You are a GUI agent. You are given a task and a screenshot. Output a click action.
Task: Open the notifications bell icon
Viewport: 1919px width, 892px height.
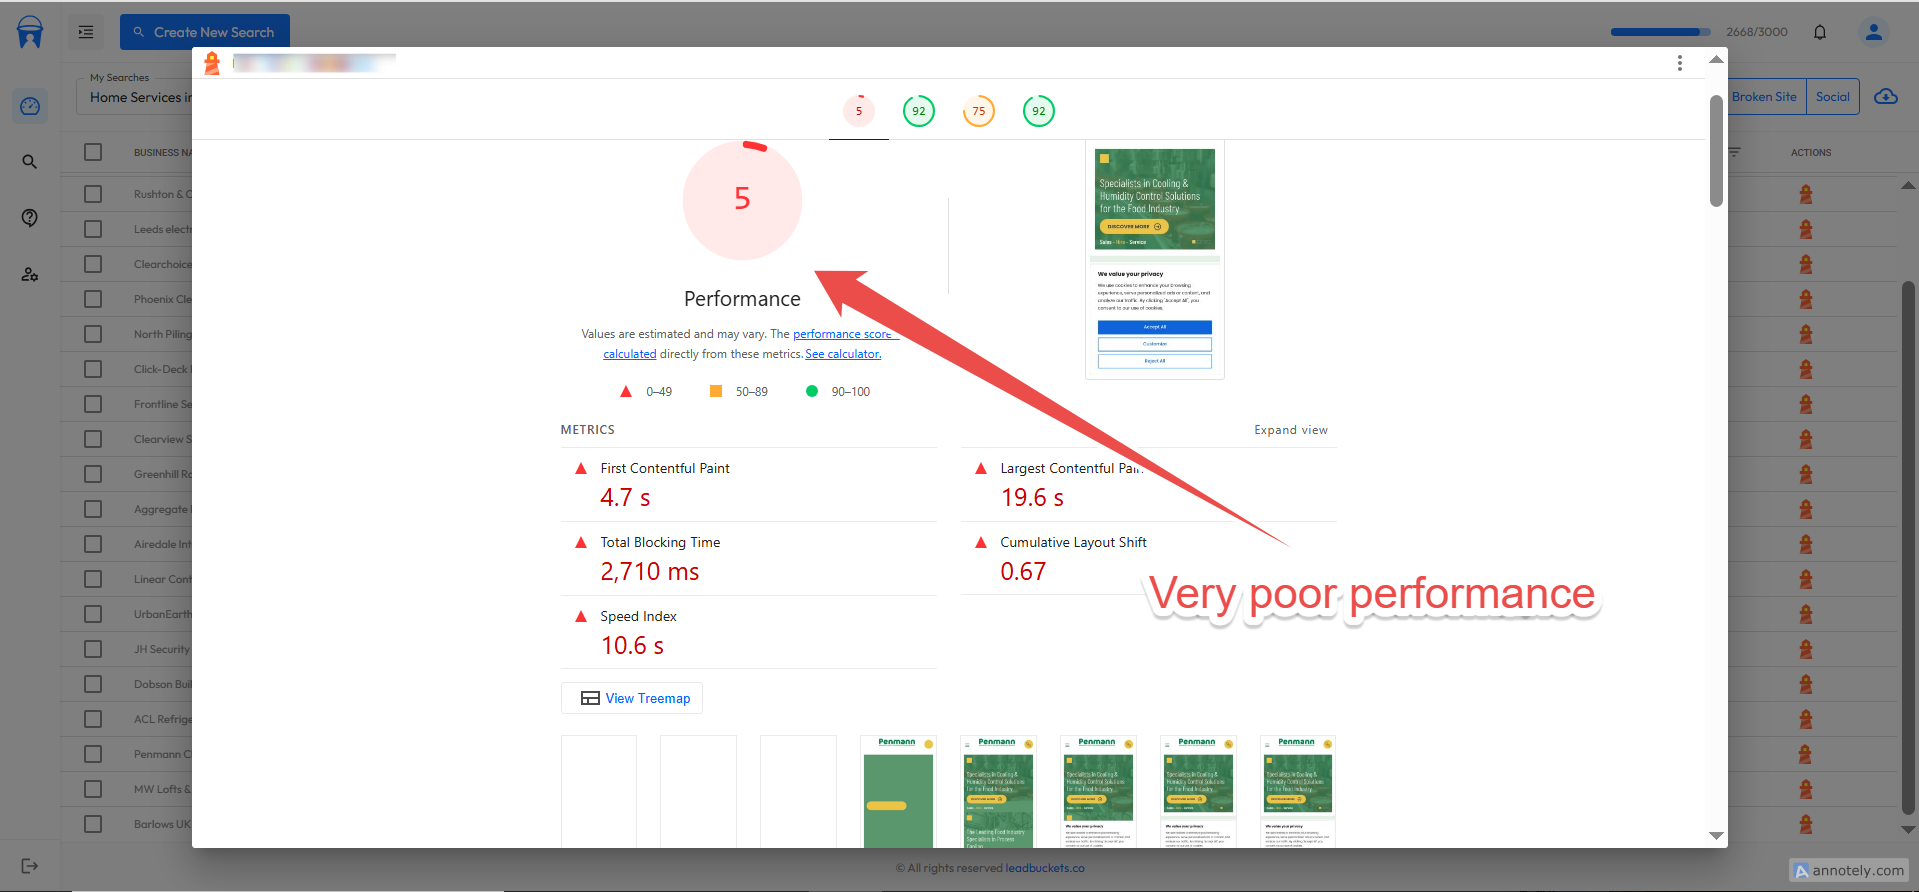coord(1820,32)
